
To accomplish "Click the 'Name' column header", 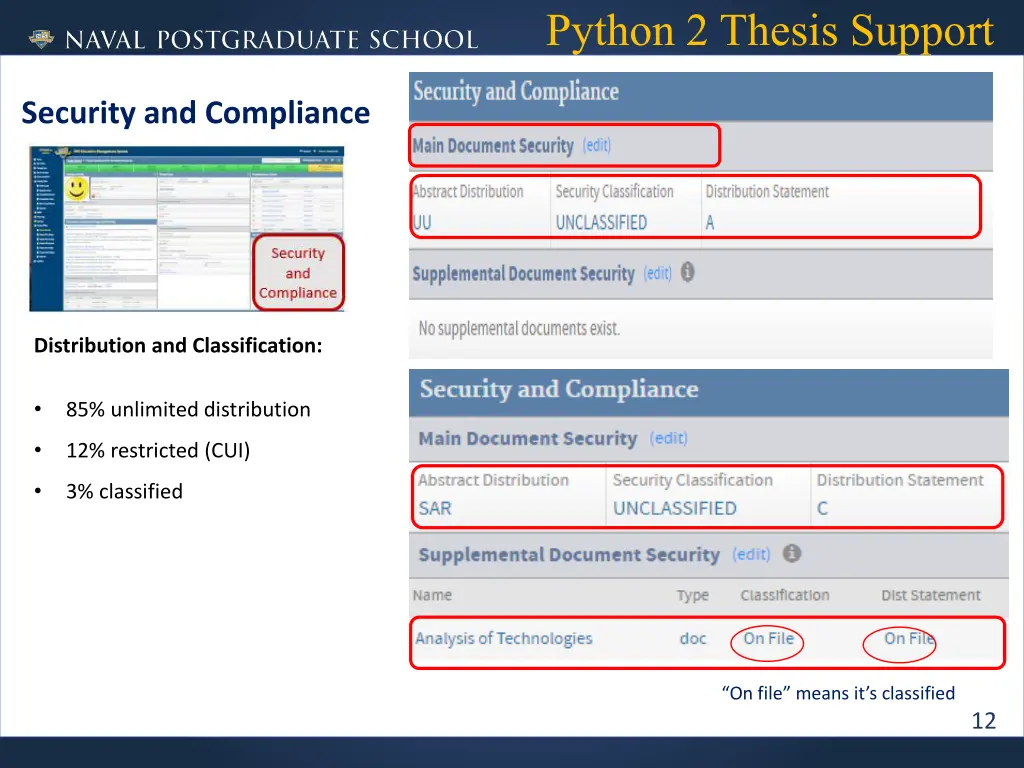I will (x=432, y=595).
